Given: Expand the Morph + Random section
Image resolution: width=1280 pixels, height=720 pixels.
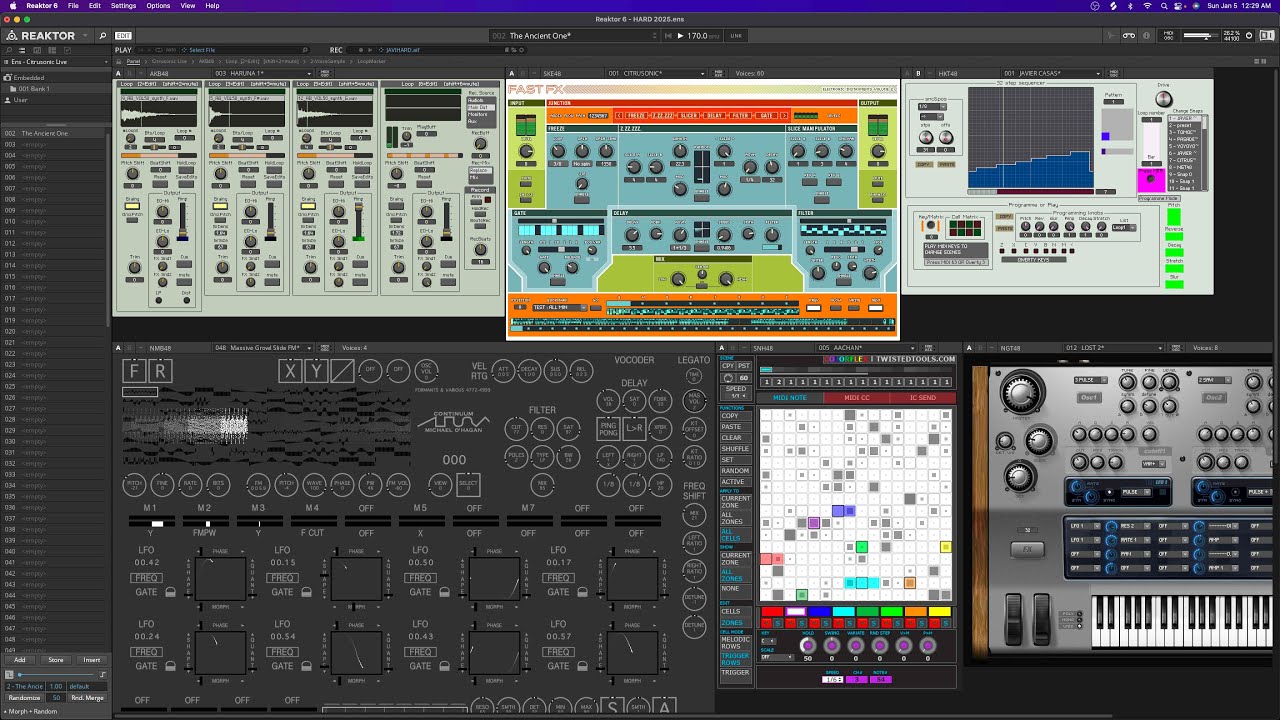Looking at the screenshot, I should click(33, 711).
